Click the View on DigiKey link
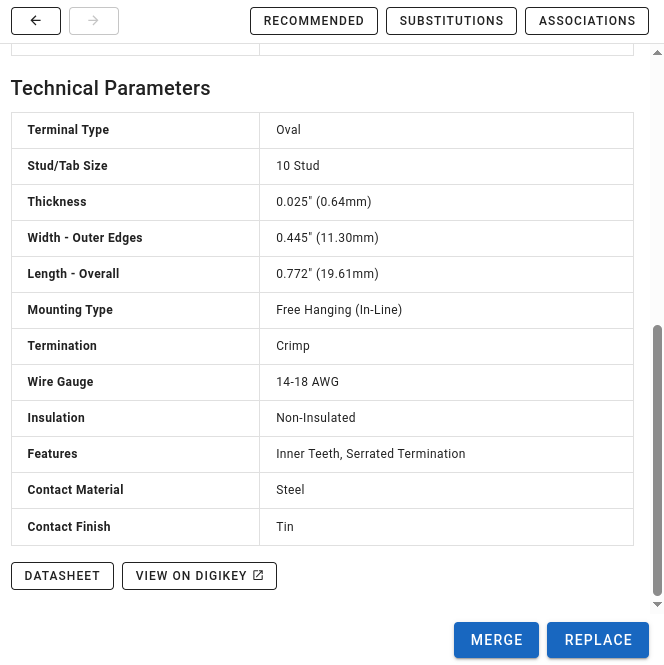Image resolution: width=664 pixels, height=665 pixels. (x=199, y=576)
